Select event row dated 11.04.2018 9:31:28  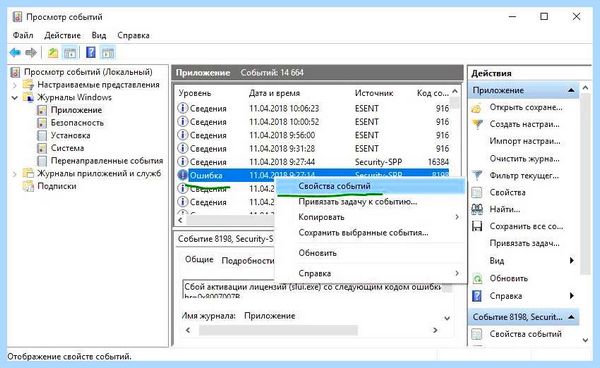(313, 149)
